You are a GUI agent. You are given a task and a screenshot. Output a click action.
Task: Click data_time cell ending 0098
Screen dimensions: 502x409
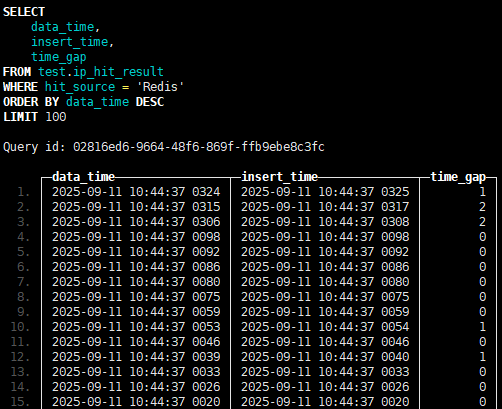point(136,237)
